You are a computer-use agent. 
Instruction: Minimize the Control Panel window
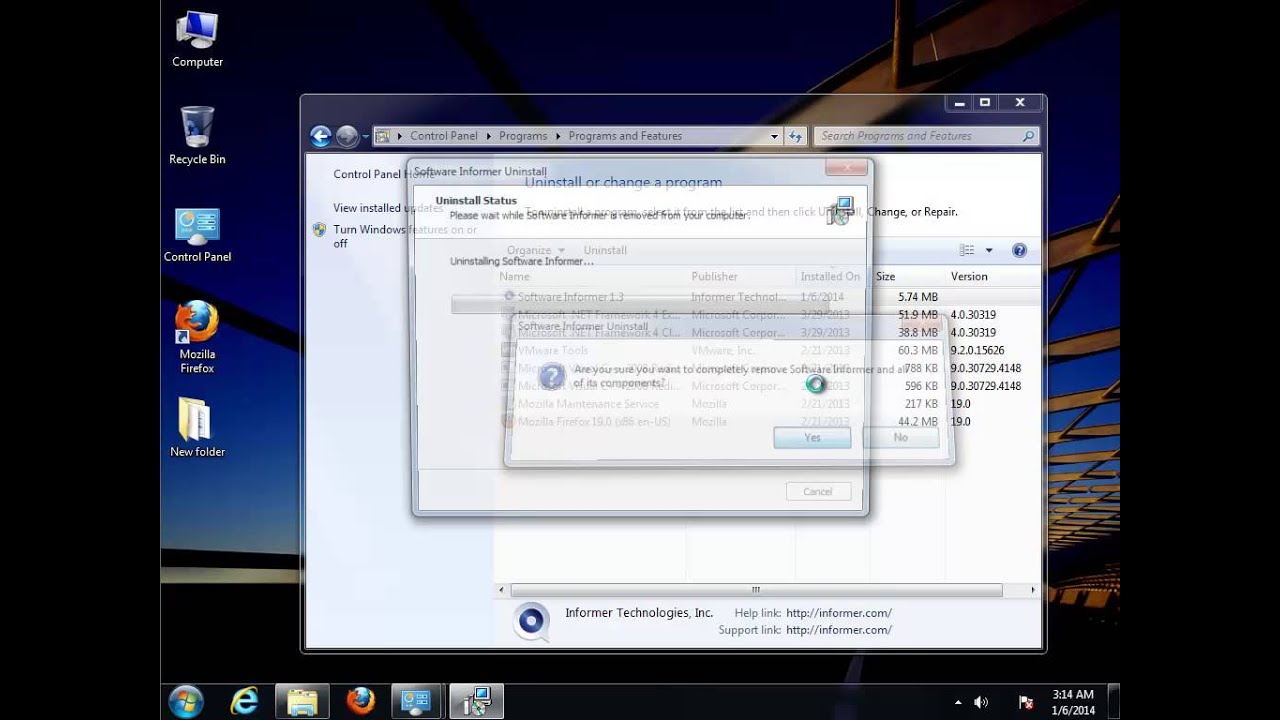point(959,102)
